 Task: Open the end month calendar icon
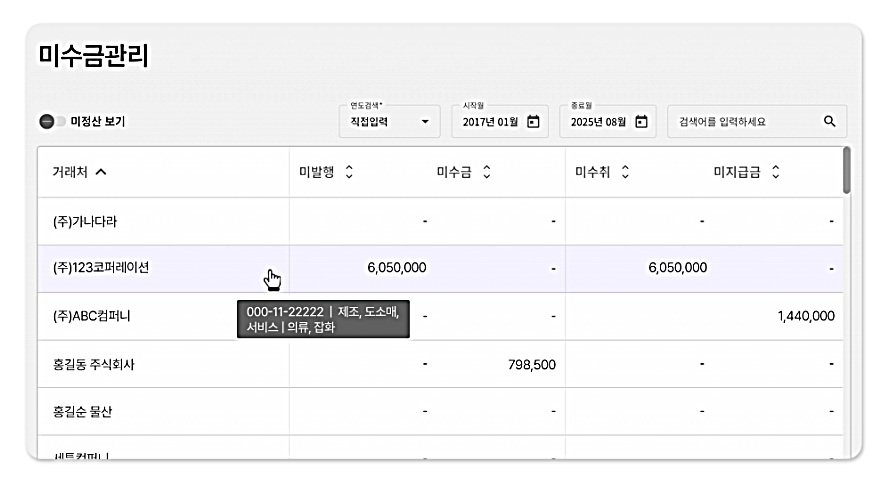point(641,122)
